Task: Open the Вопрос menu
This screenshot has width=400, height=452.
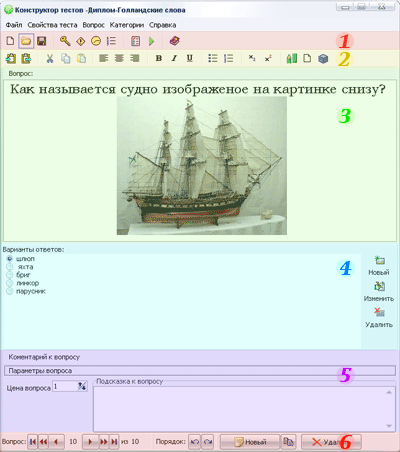Action: click(93, 25)
